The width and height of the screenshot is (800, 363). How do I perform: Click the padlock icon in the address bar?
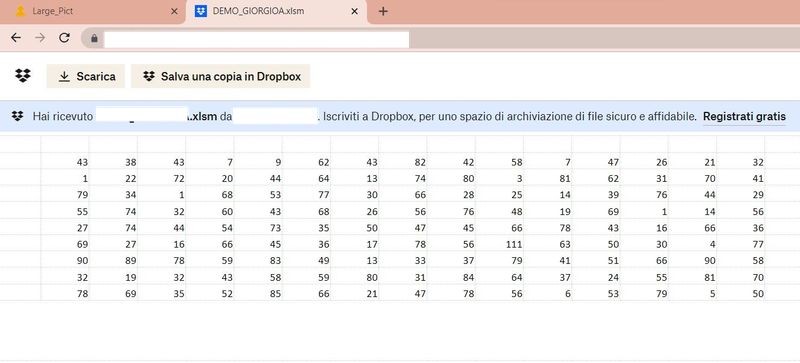tap(94, 38)
